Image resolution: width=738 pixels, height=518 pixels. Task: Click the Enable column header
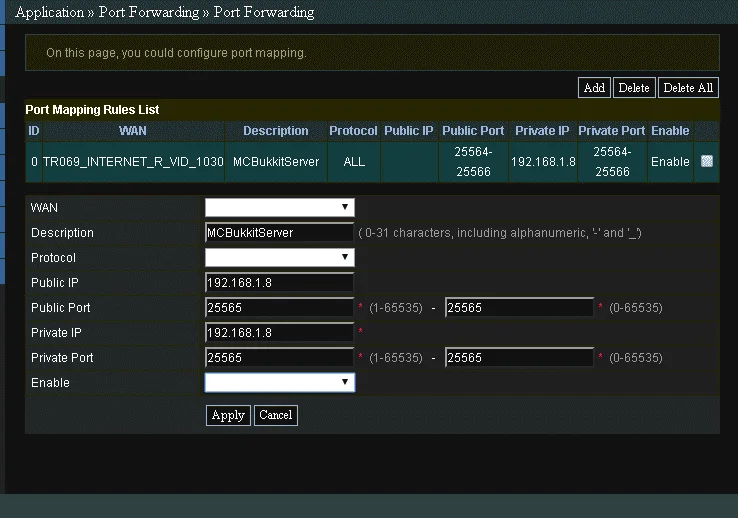point(670,131)
